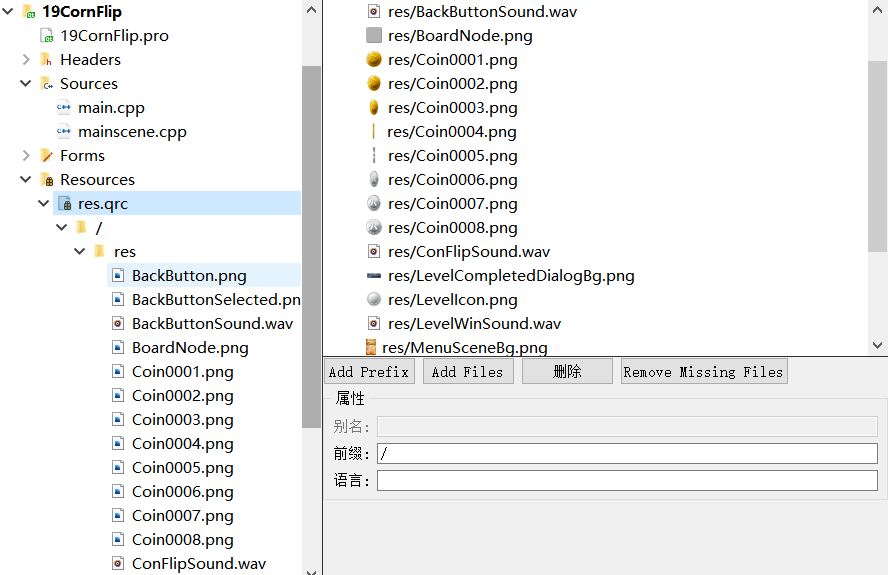Click the res folder icon in tree

[100, 251]
